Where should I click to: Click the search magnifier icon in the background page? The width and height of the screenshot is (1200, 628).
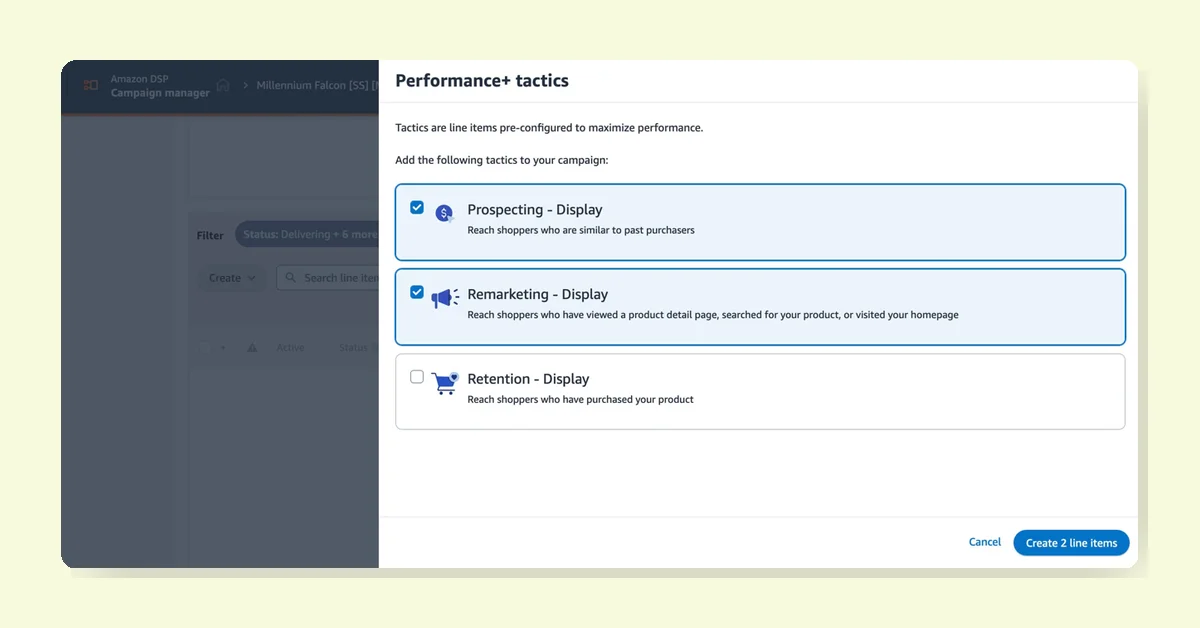[291, 278]
